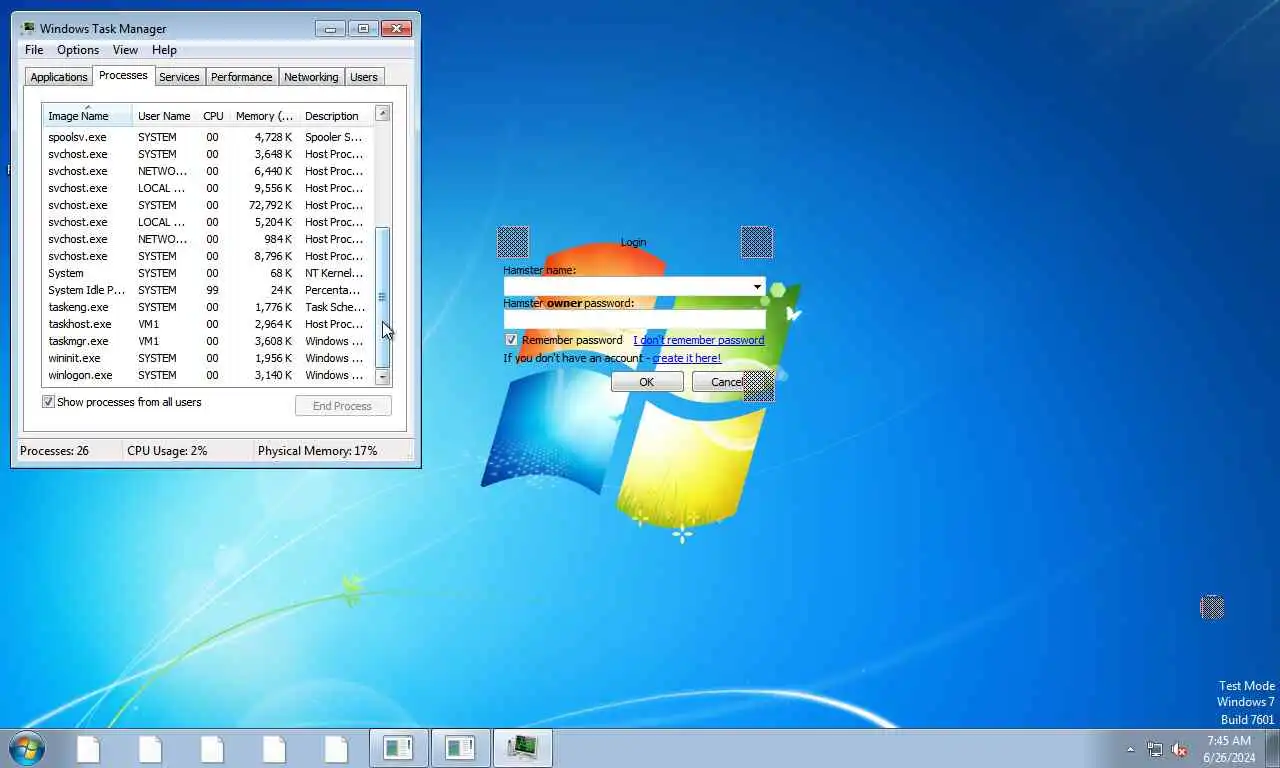
Task: Sort by the Description column header
Action: click(336, 116)
